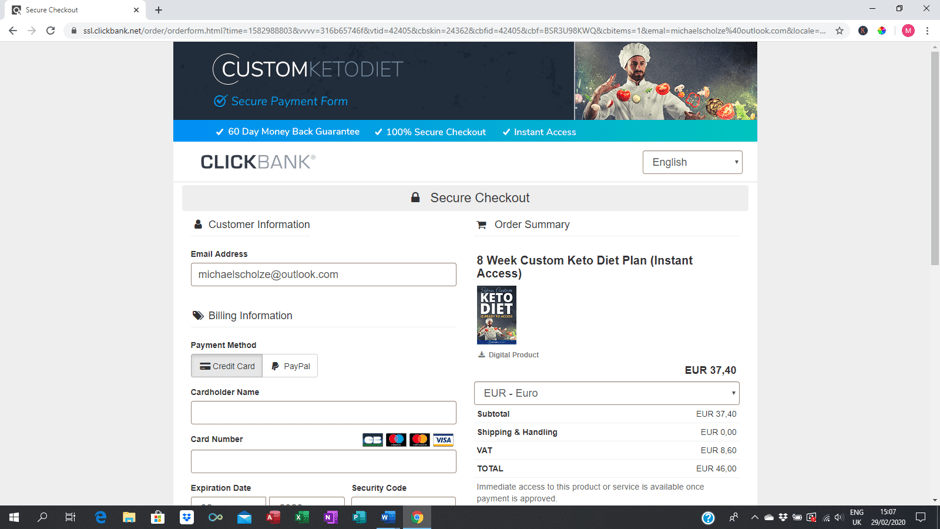Image resolution: width=940 pixels, height=529 pixels.
Task: Expand the EUR - Euro currency dropdown
Action: point(607,393)
